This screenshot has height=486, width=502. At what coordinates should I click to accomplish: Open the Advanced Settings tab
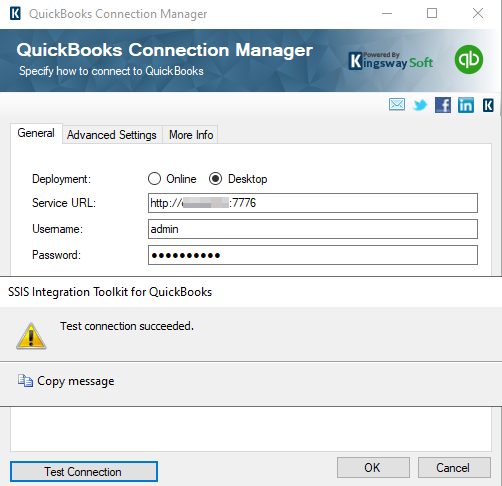tap(112, 135)
